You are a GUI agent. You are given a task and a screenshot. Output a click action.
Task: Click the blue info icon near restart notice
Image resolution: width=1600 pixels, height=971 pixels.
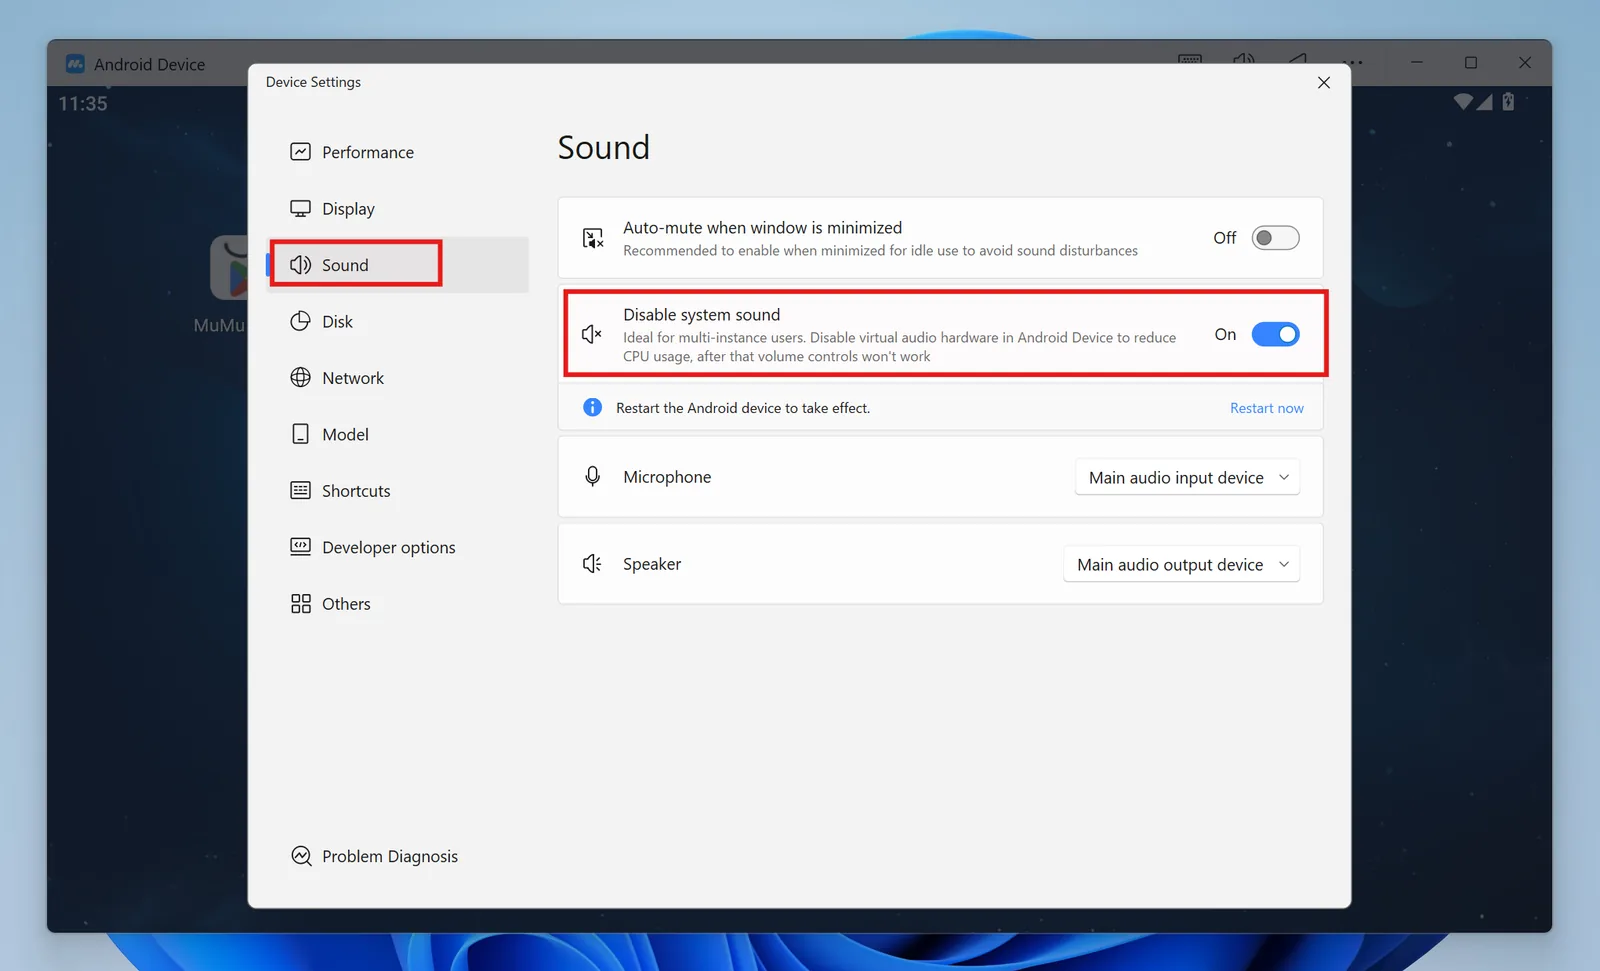pyautogui.click(x=592, y=407)
